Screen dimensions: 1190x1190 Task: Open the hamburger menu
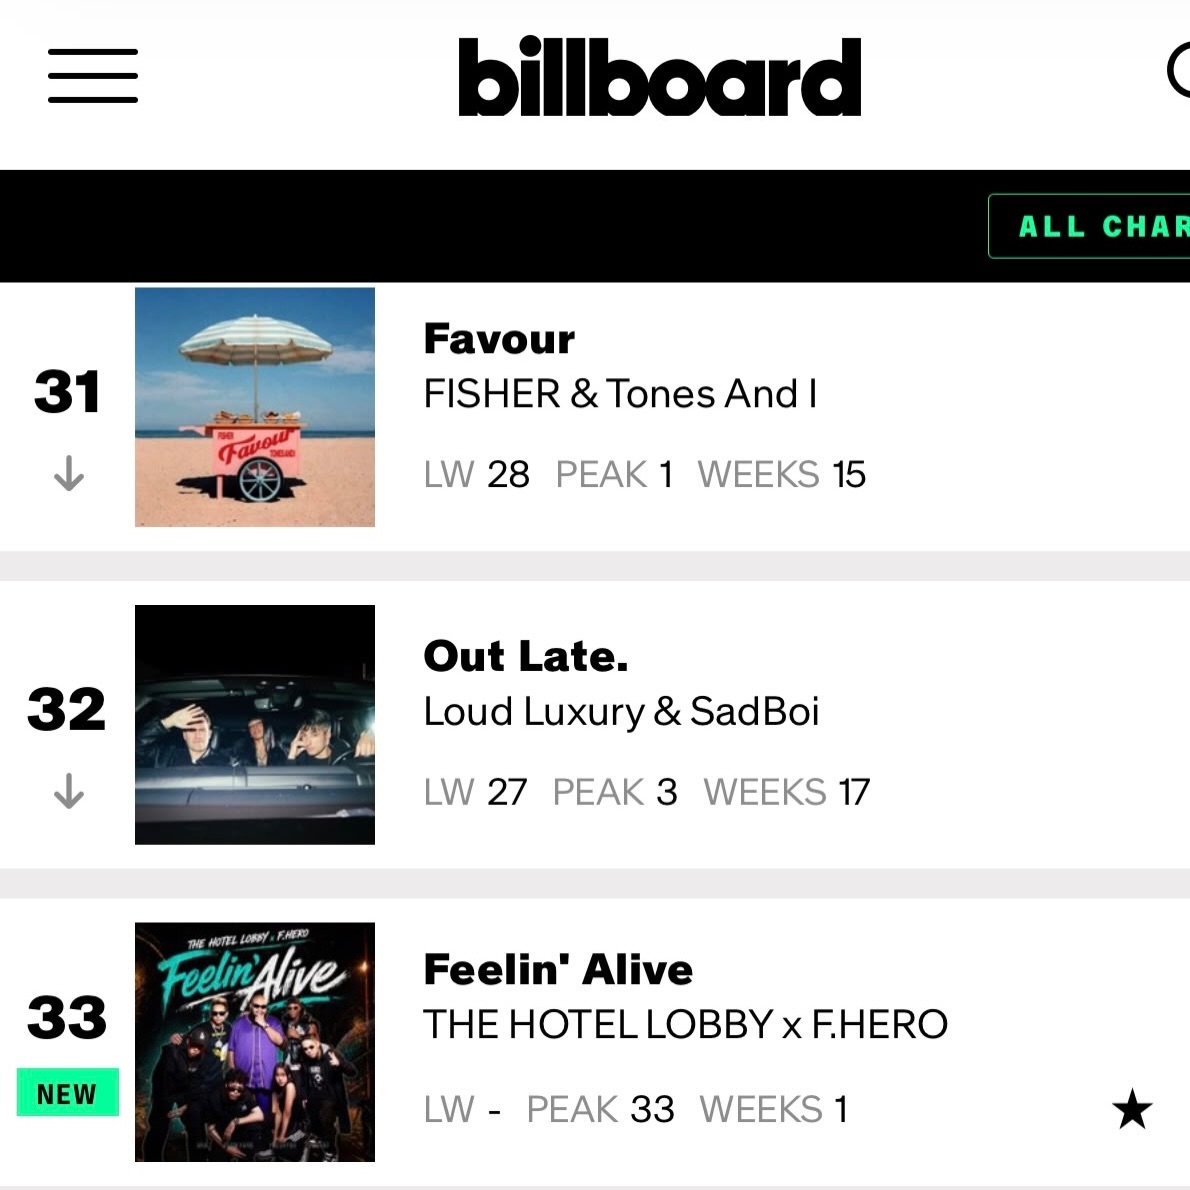(93, 75)
